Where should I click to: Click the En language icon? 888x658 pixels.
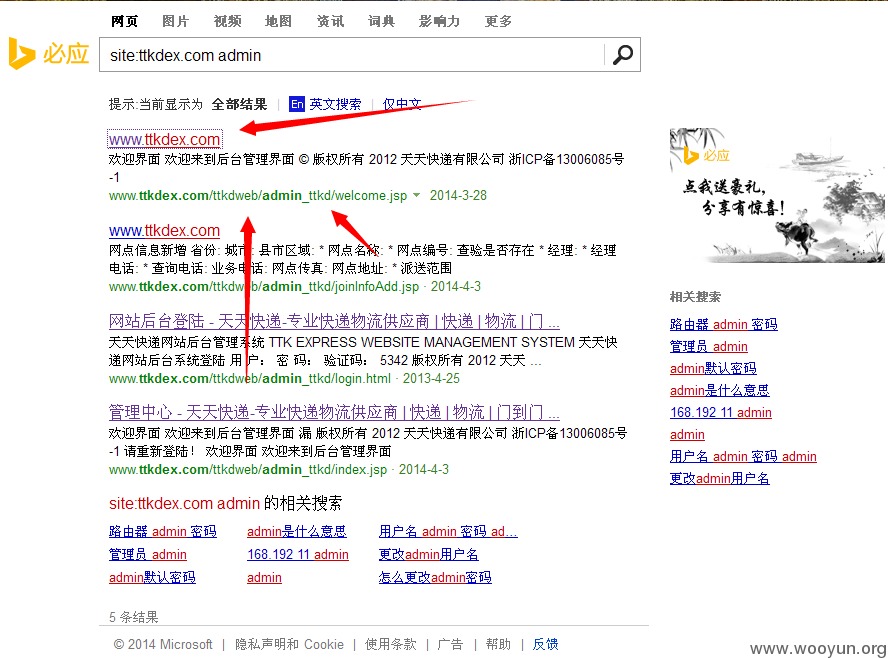297,104
